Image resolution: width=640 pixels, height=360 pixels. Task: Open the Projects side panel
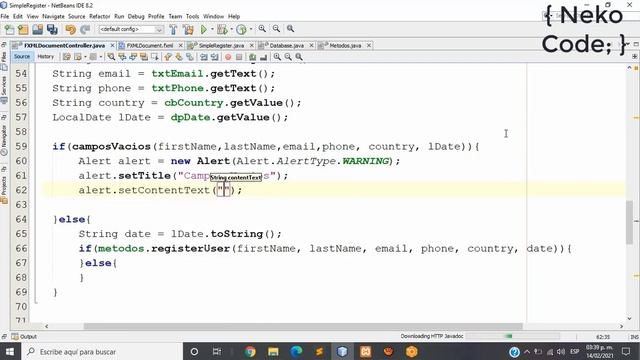click(4, 190)
